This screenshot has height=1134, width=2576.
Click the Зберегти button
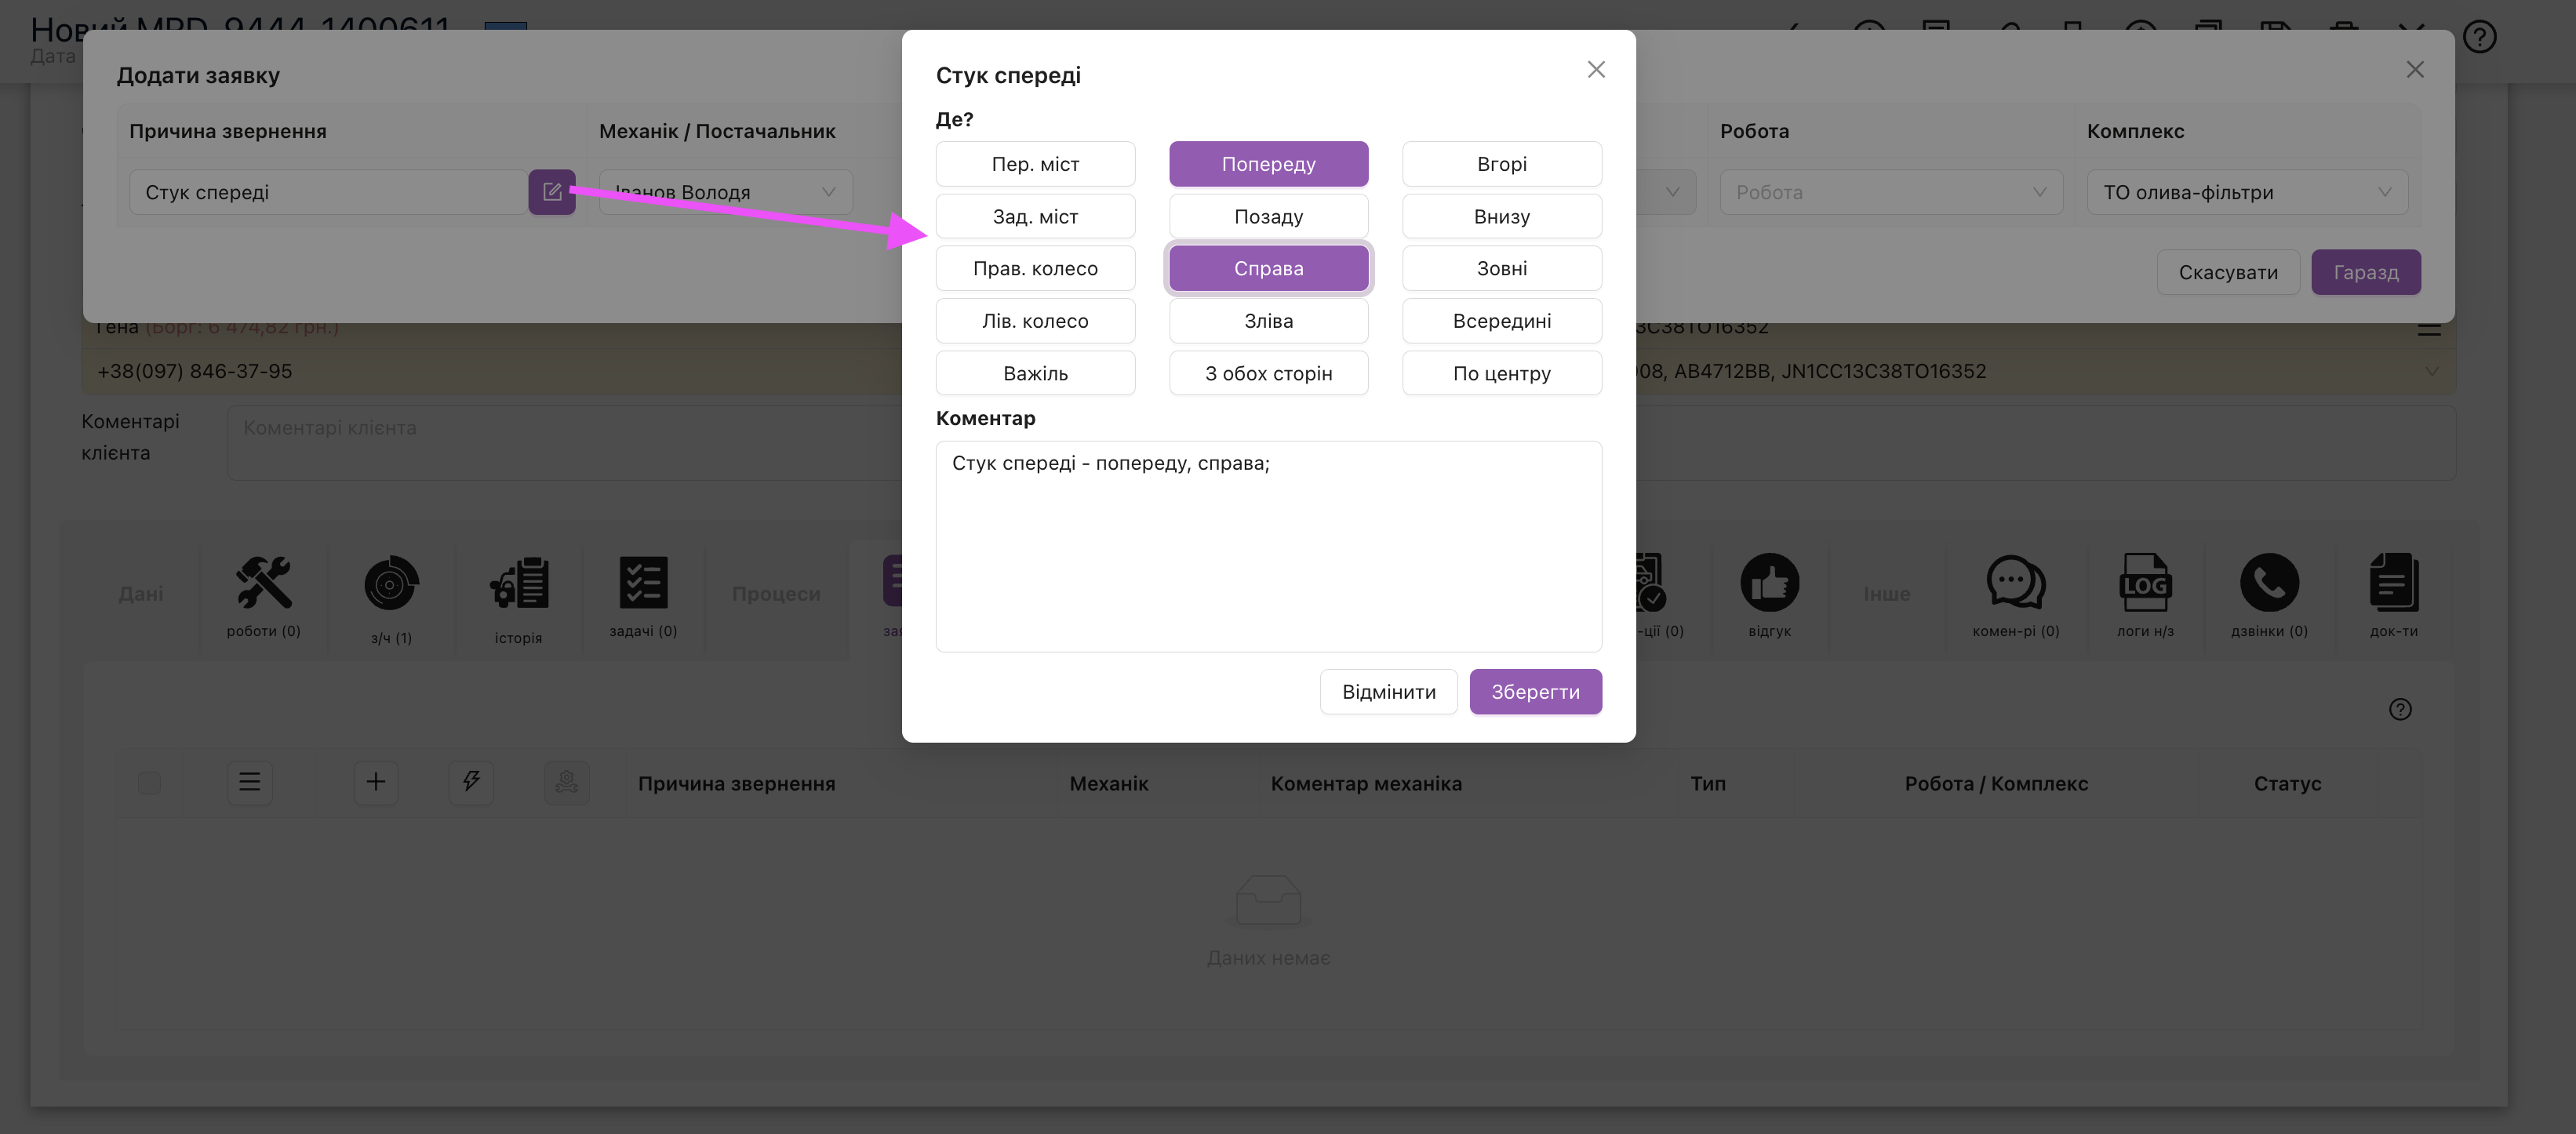point(1535,692)
